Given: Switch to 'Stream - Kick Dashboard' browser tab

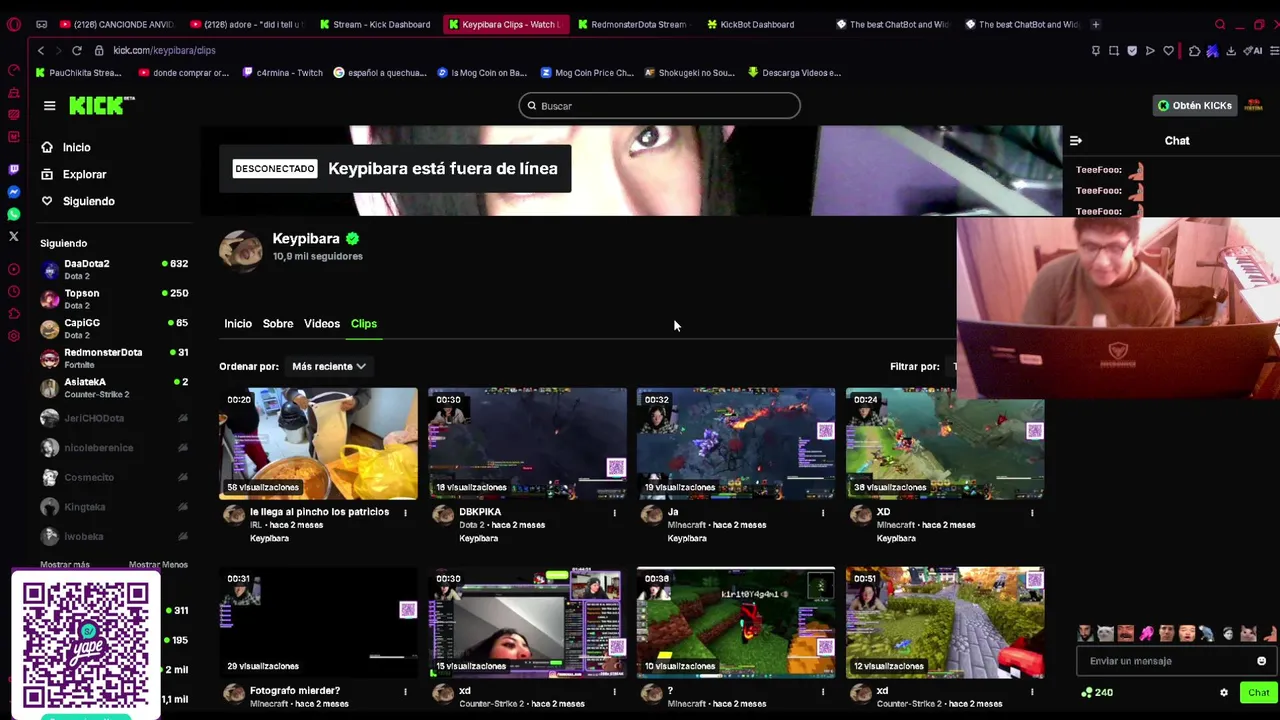Looking at the screenshot, I should coord(376,24).
